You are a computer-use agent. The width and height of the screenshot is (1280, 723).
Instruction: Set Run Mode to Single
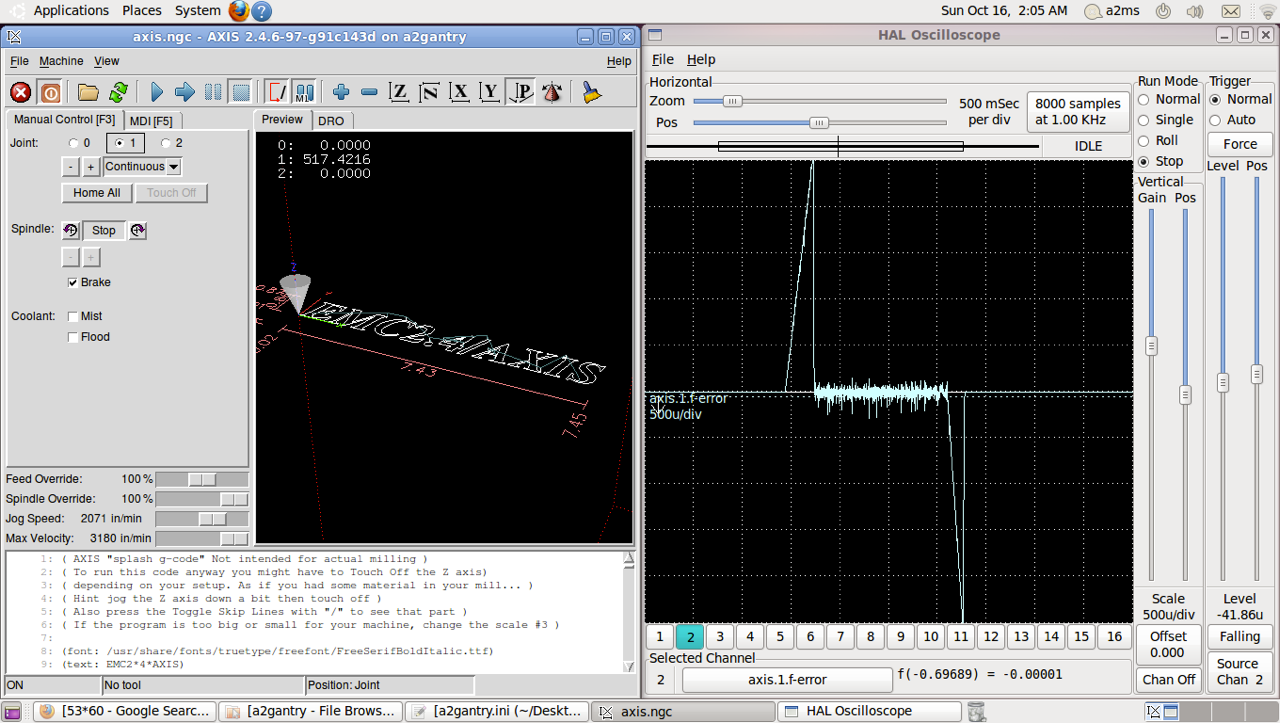(x=1145, y=120)
